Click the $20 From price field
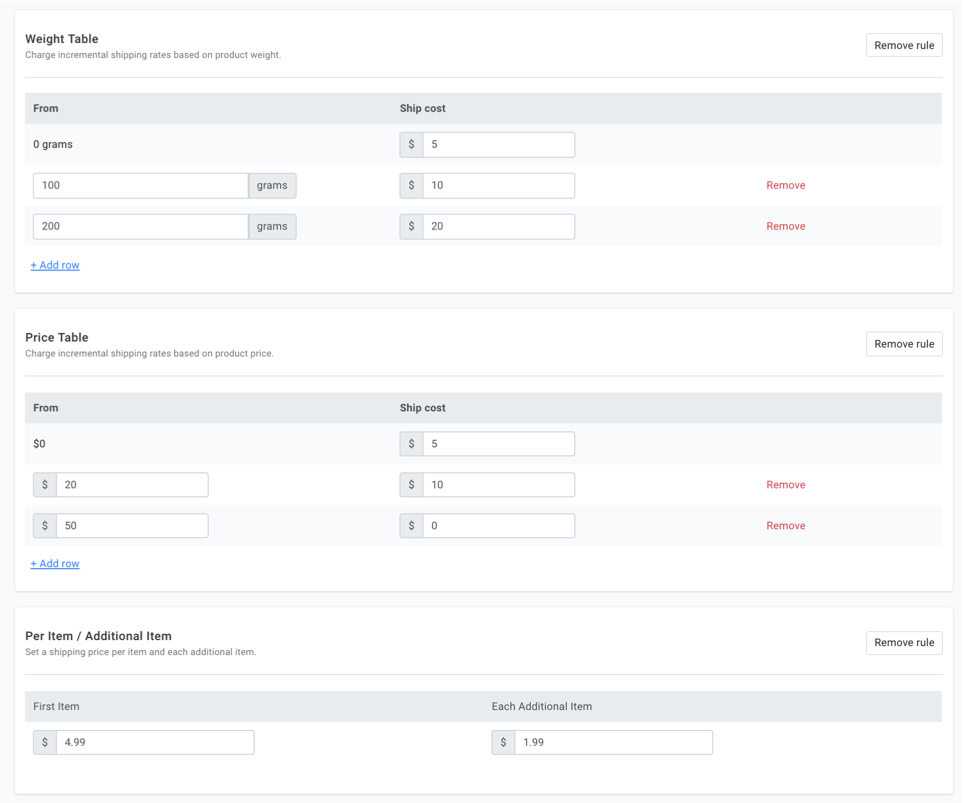Viewport: 963px width, 803px height. tap(132, 485)
